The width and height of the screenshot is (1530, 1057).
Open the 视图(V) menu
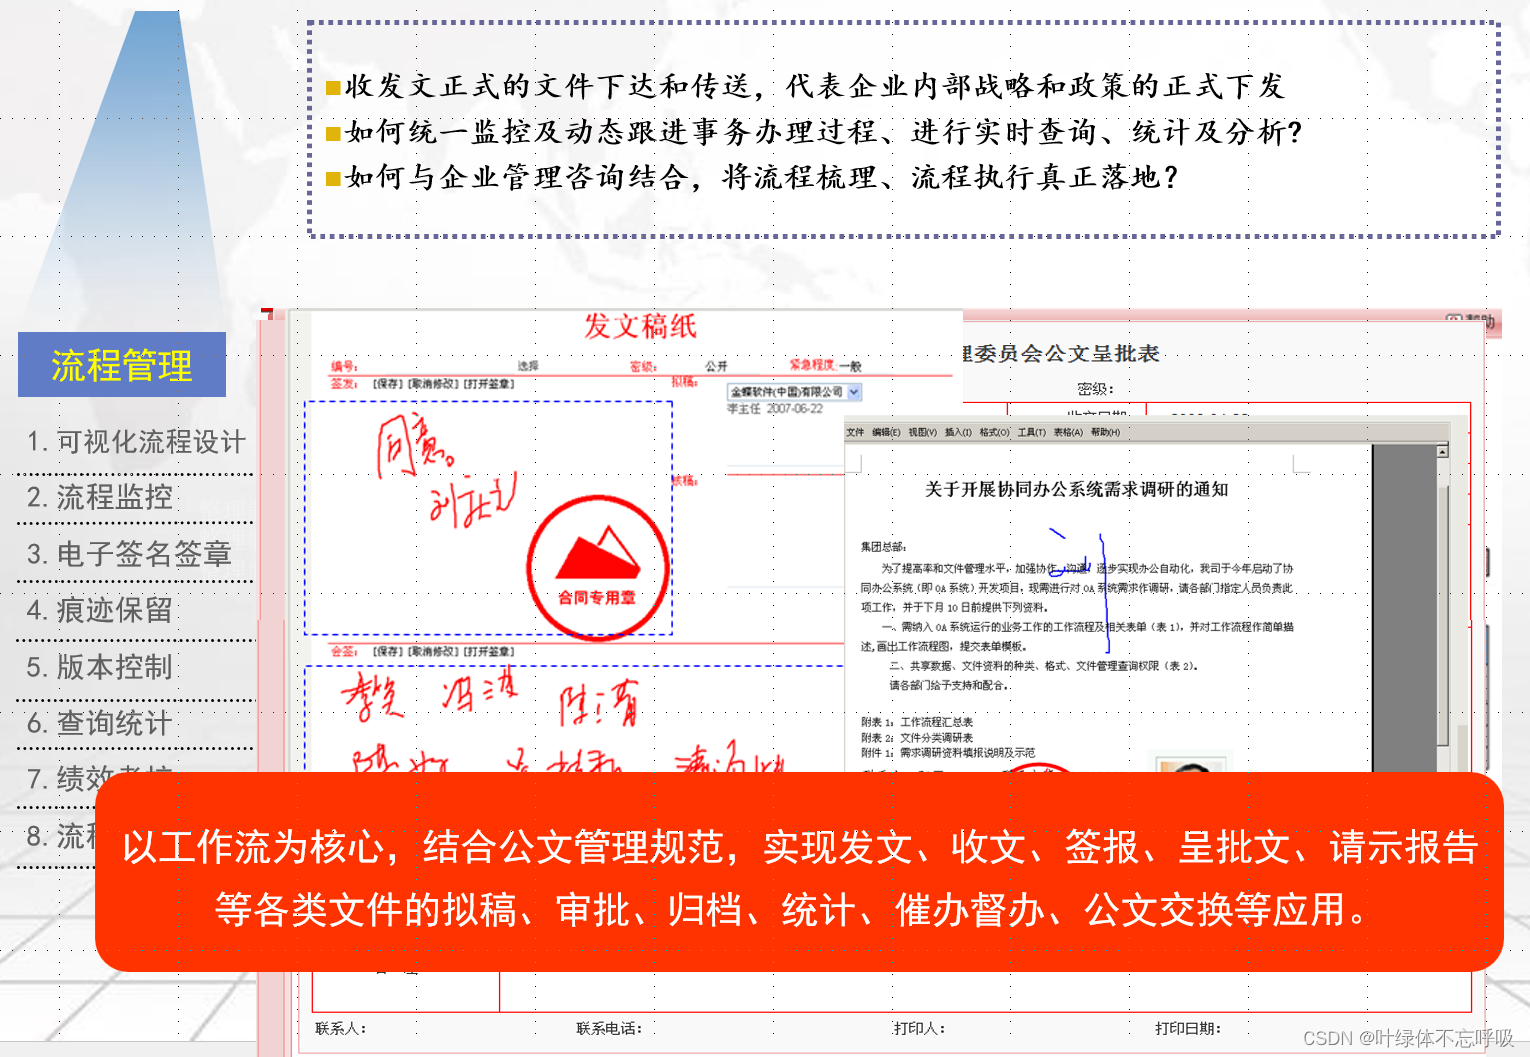tap(923, 432)
